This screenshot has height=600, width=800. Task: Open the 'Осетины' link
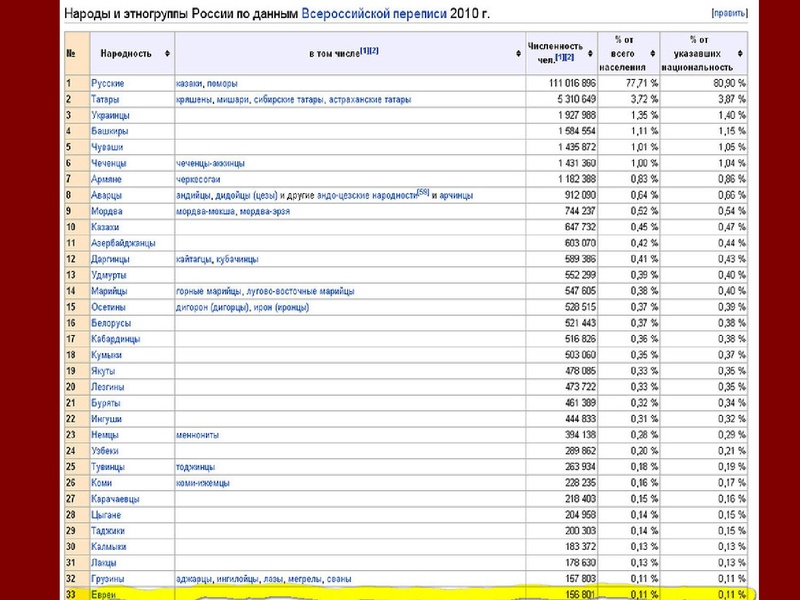click(x=108, y=307)
